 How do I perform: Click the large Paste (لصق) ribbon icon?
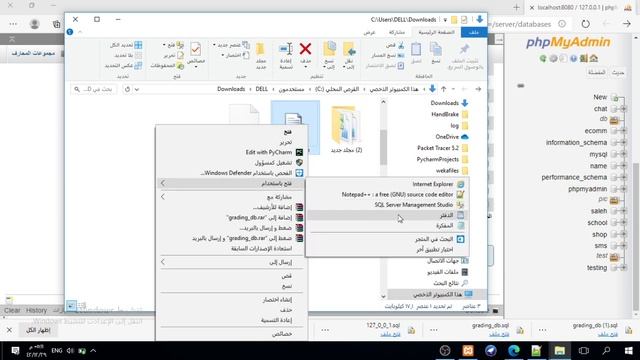416,49
